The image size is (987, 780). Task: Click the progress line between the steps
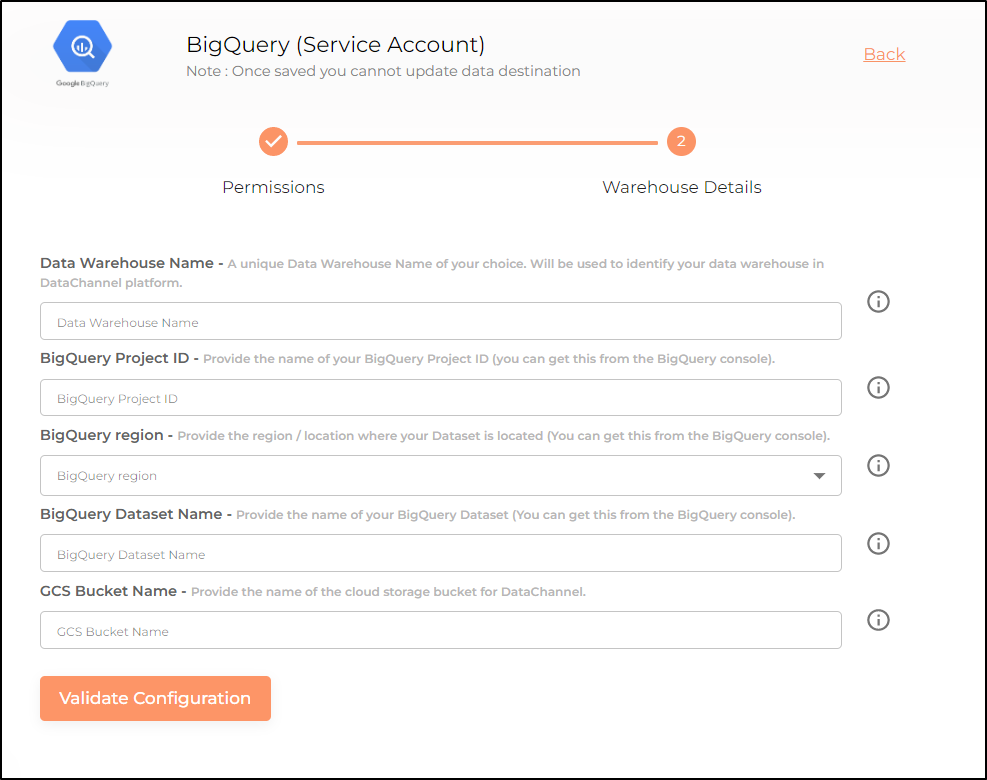click(477, 143)
